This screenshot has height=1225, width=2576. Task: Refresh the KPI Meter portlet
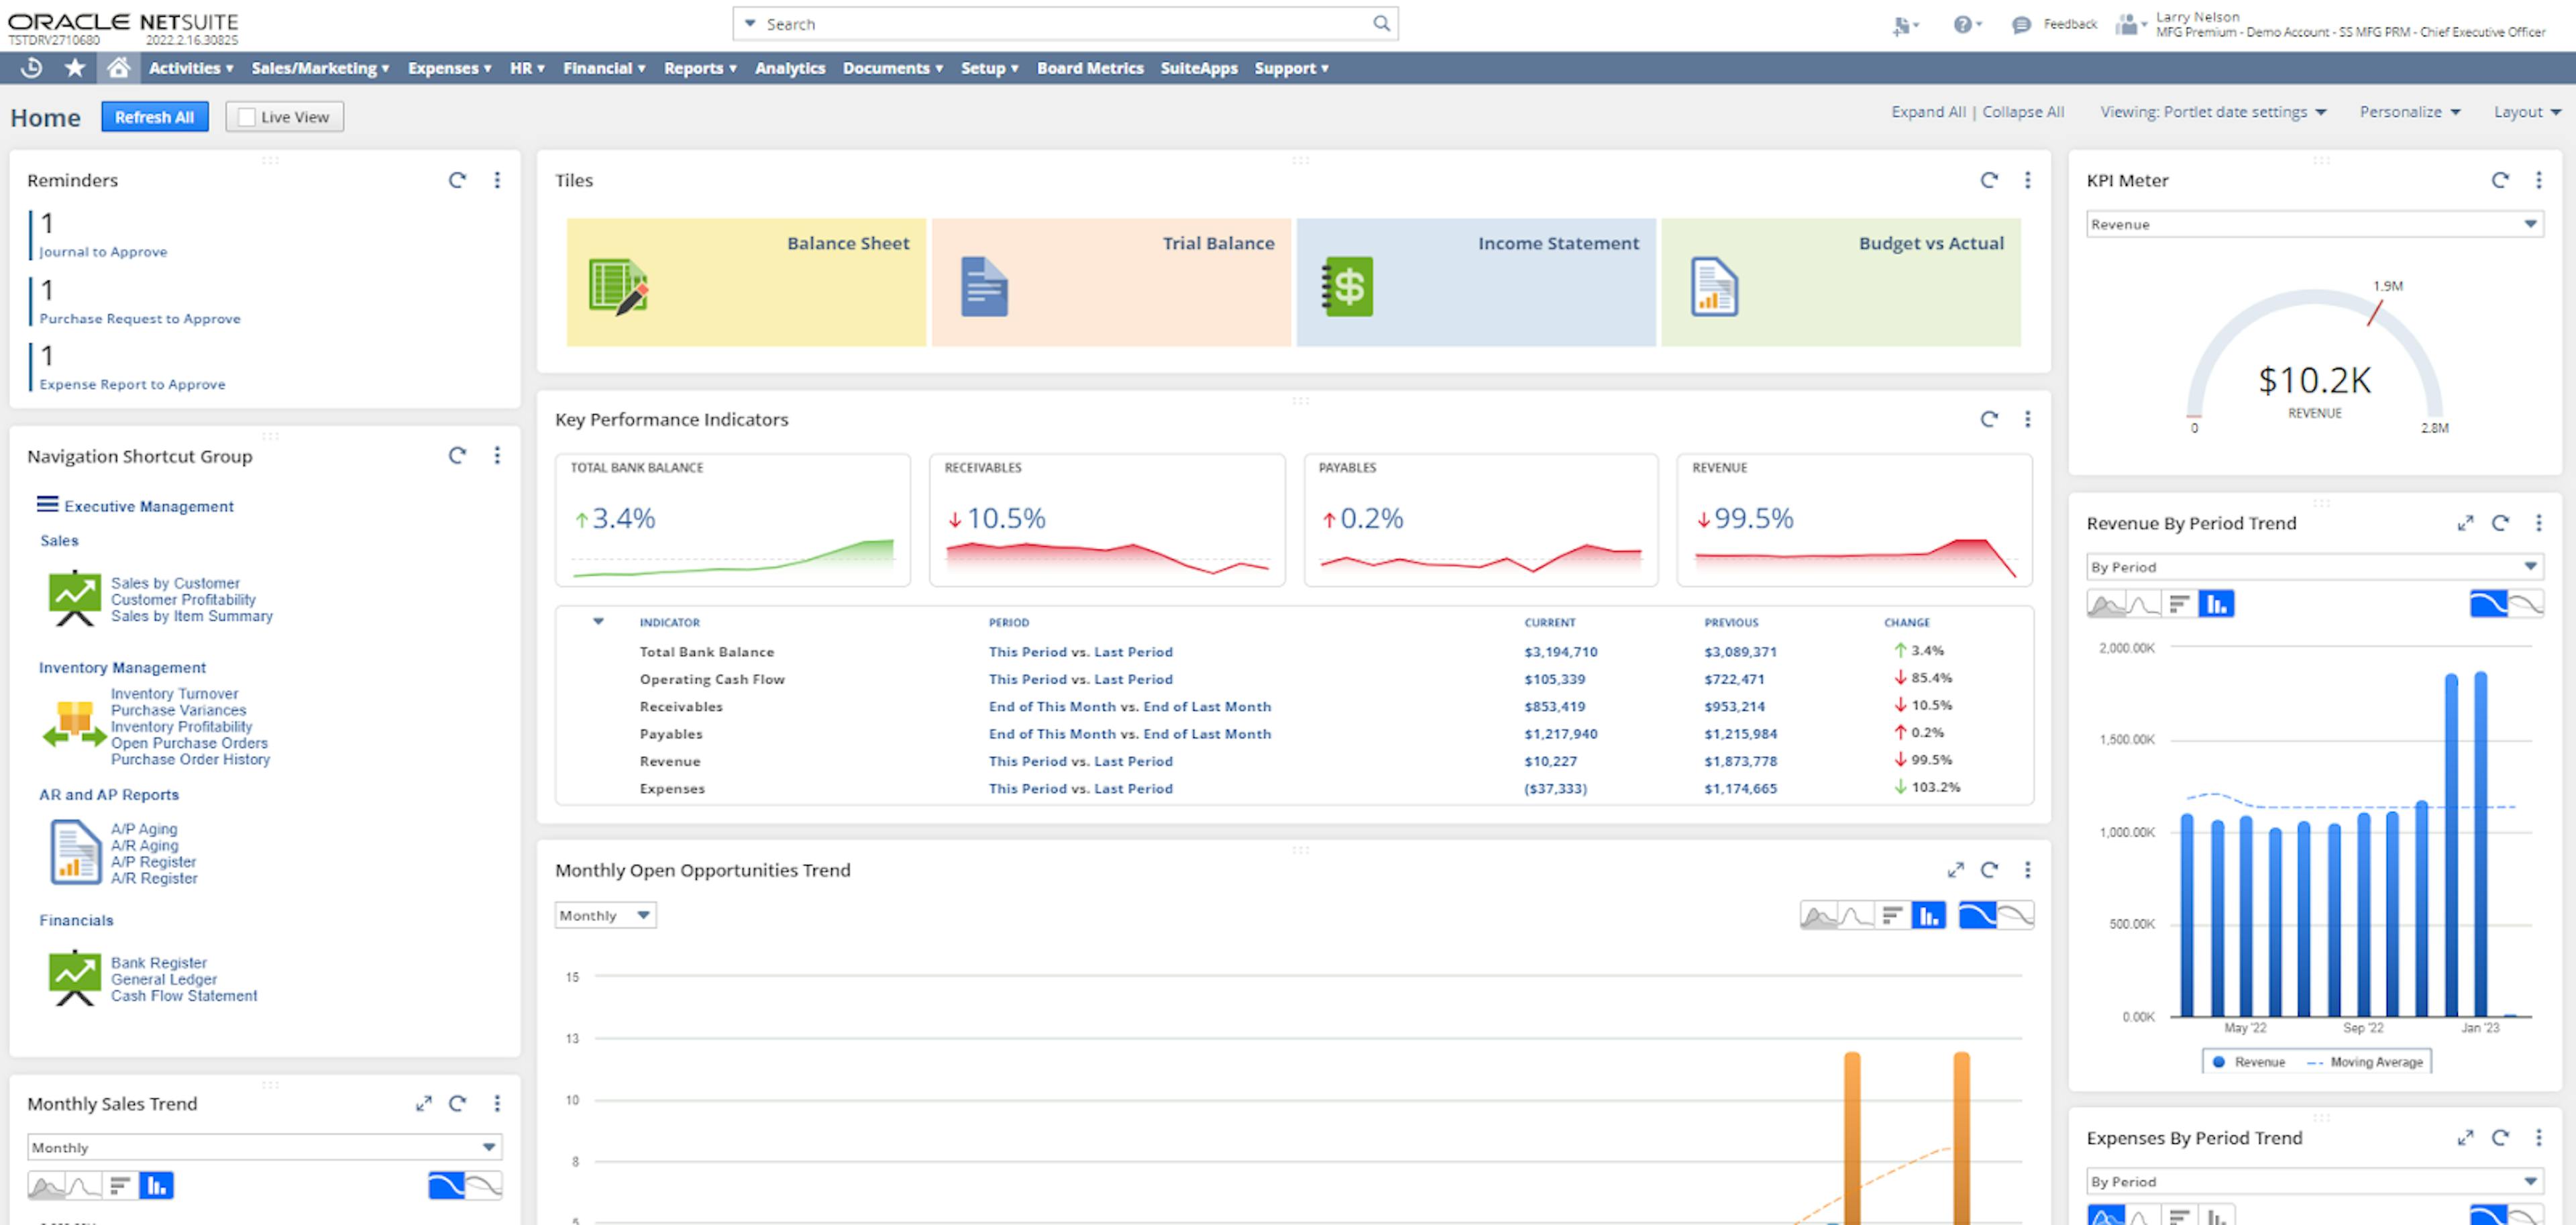(2499, 180)
